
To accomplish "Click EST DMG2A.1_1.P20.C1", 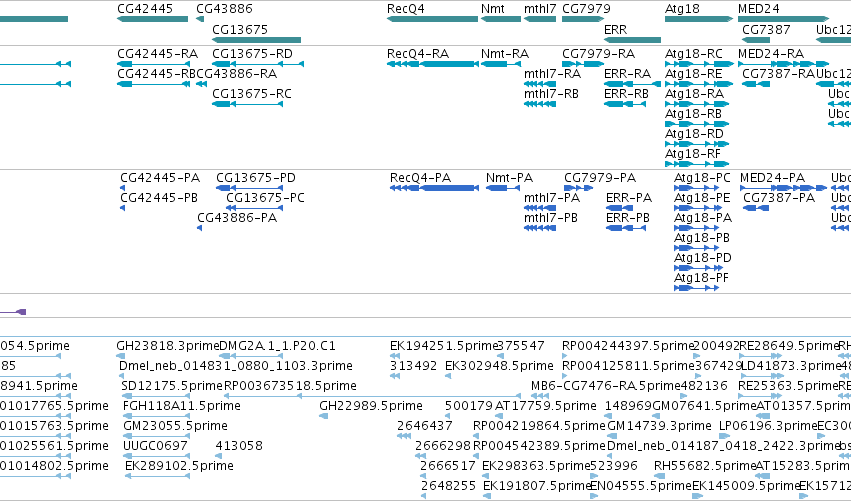I will coord(277,346).
